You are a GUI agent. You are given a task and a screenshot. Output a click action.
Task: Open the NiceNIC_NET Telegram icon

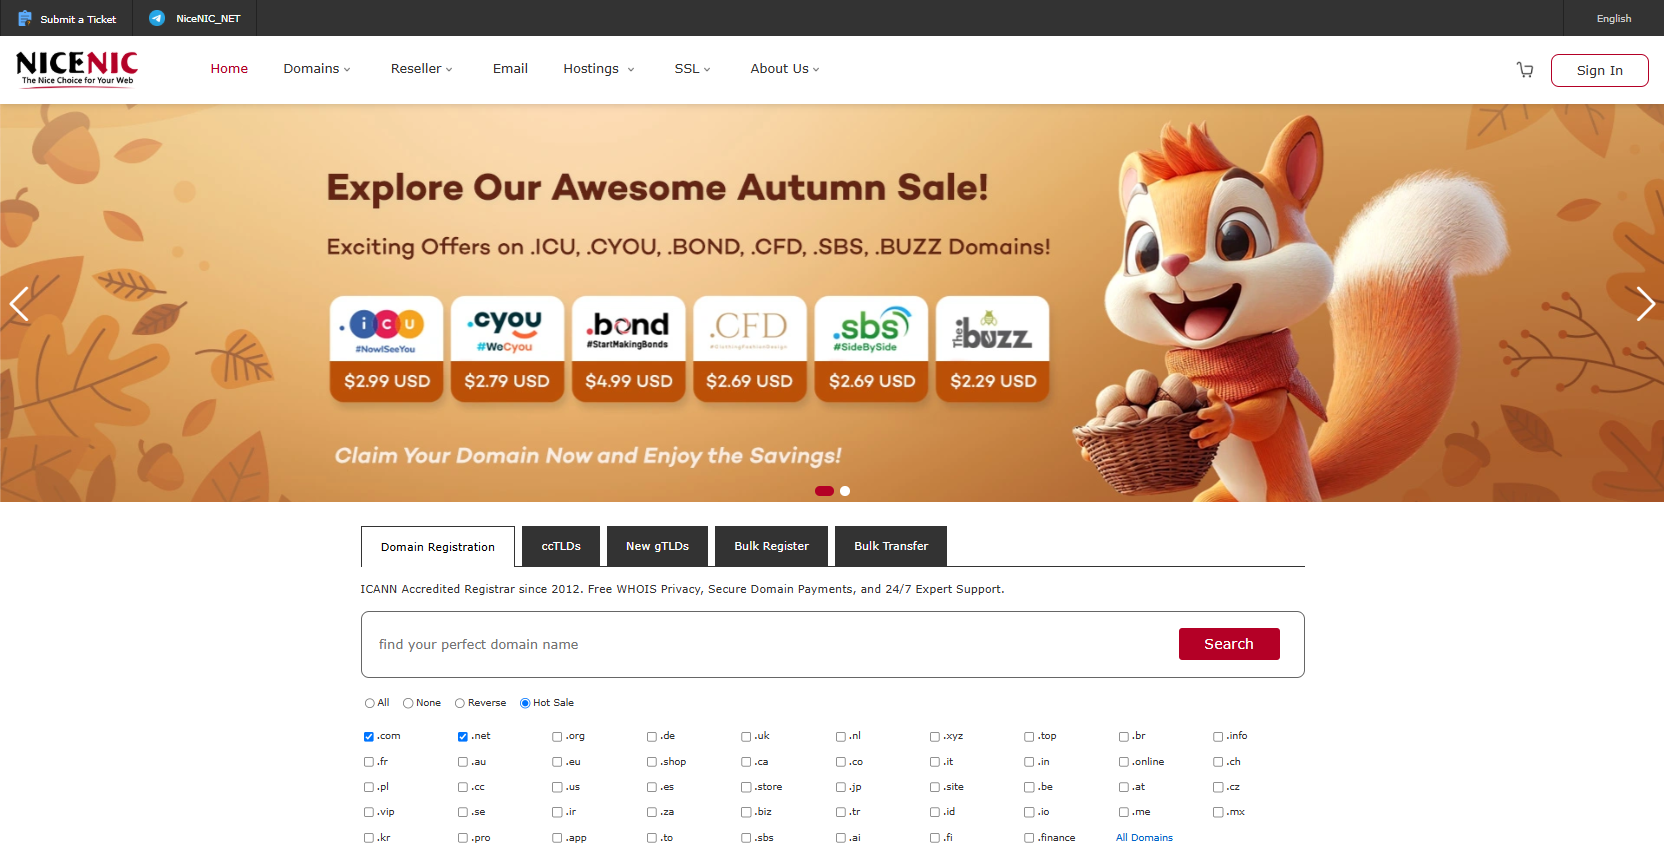pyautogui.click(x=157, y=18)
